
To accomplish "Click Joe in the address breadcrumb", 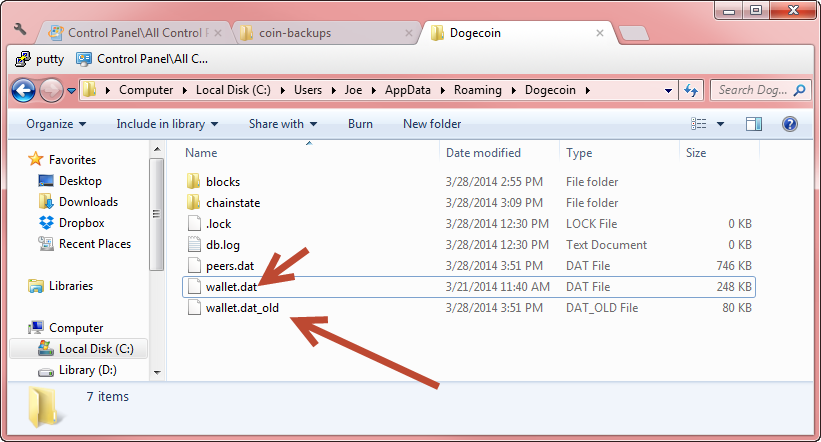I will pos(353,90).
